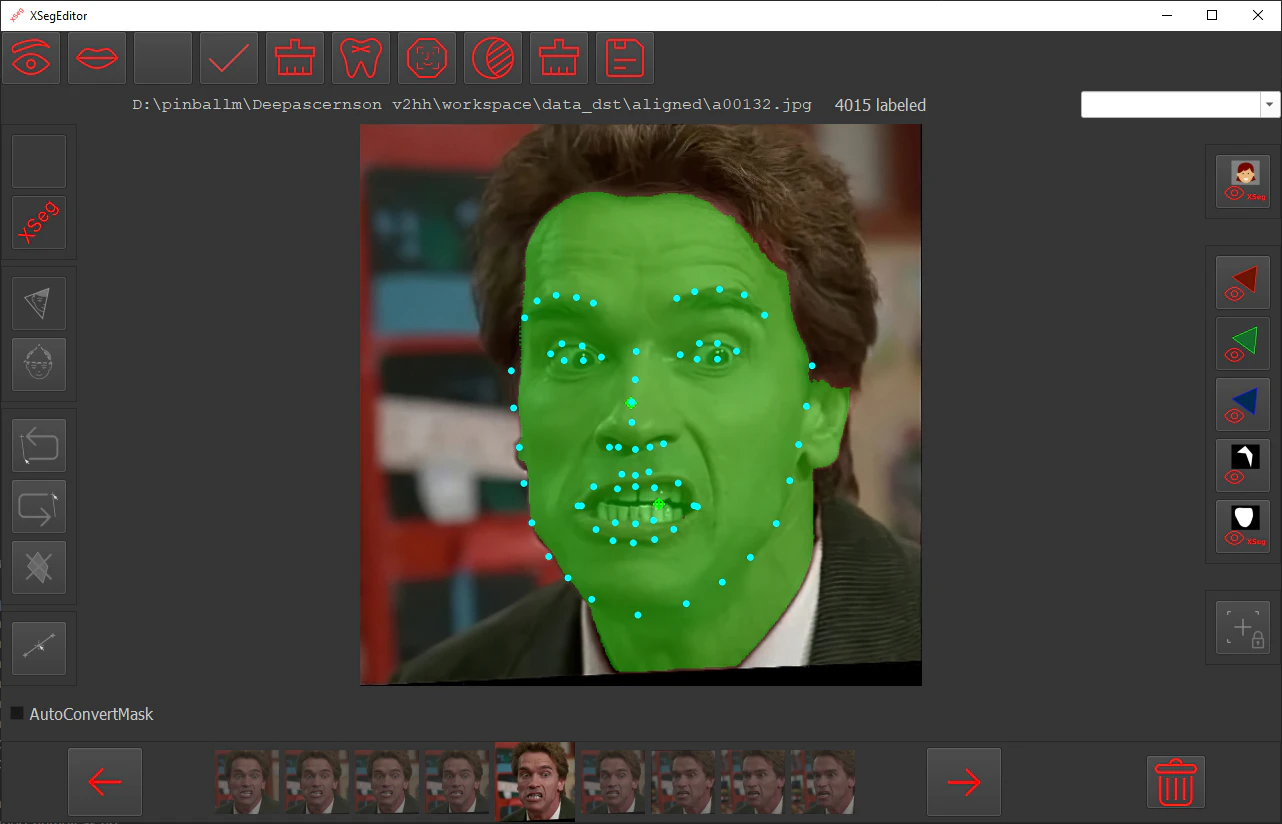Click the XSegEditor title bar app icon
Screen dimensions: 1282x824
pyautogui.click(x=17, y=15)
